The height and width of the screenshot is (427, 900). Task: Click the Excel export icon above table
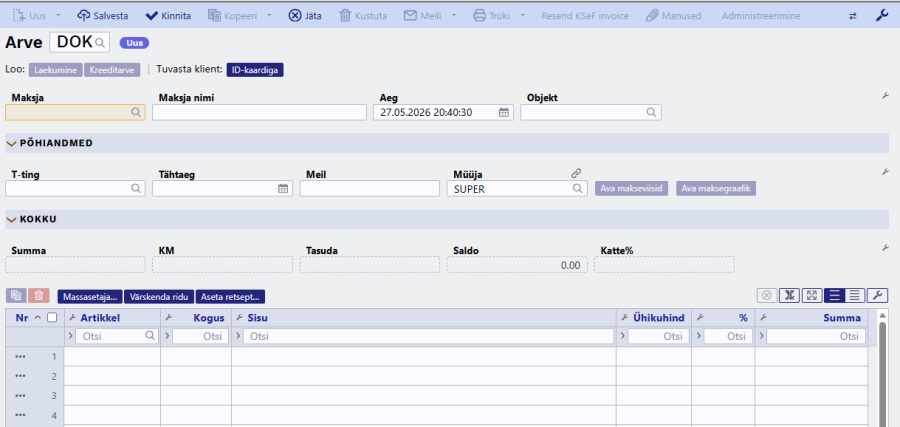789,296
